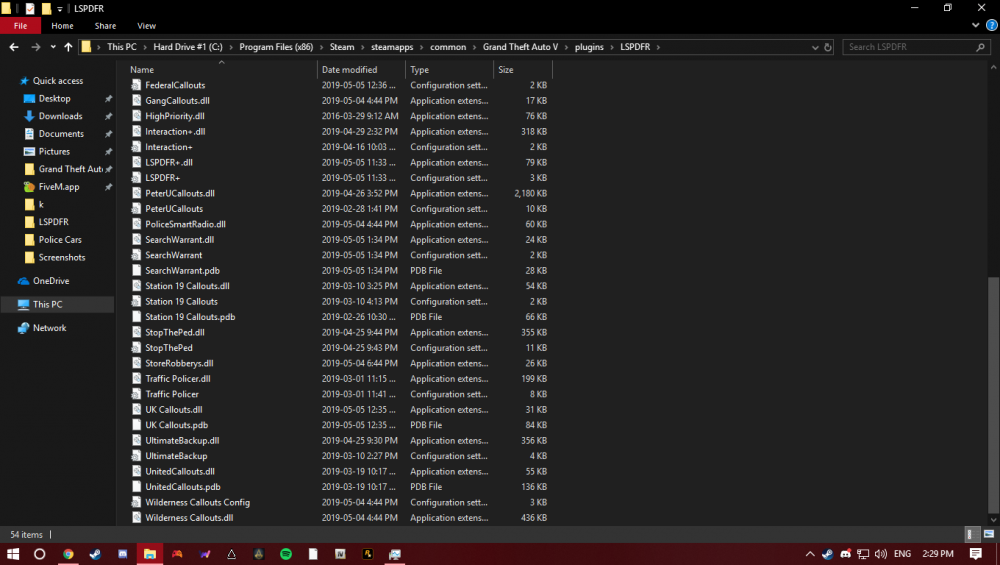
Task: Switch to the Home ribbon tab
Action: 62,26
